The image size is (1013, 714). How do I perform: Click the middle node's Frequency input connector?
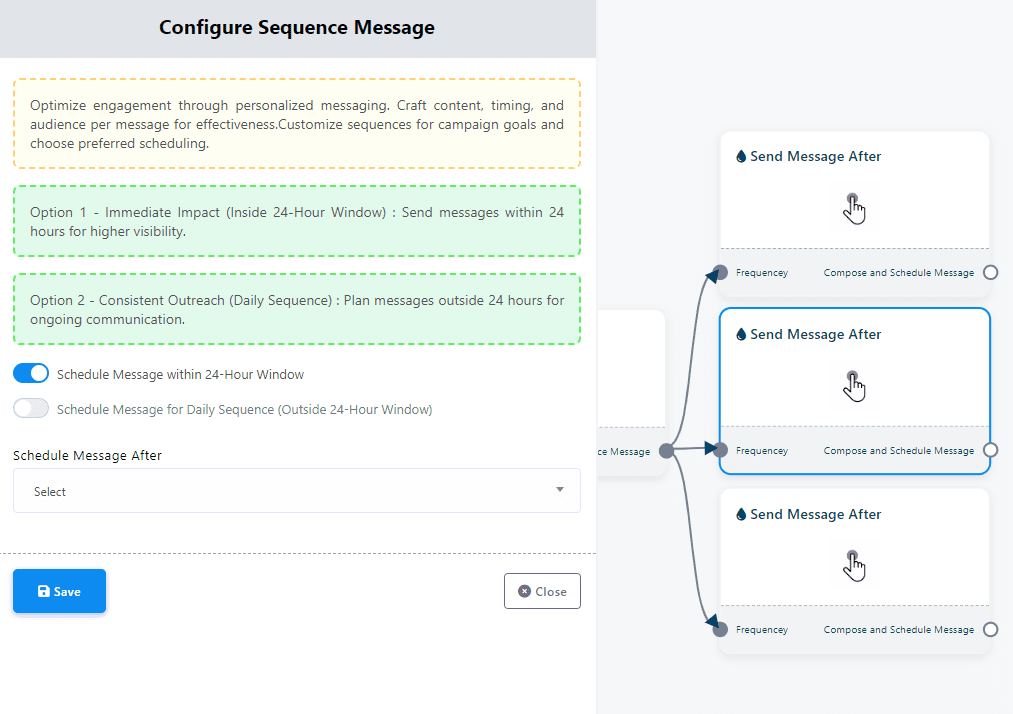(720, 450)
